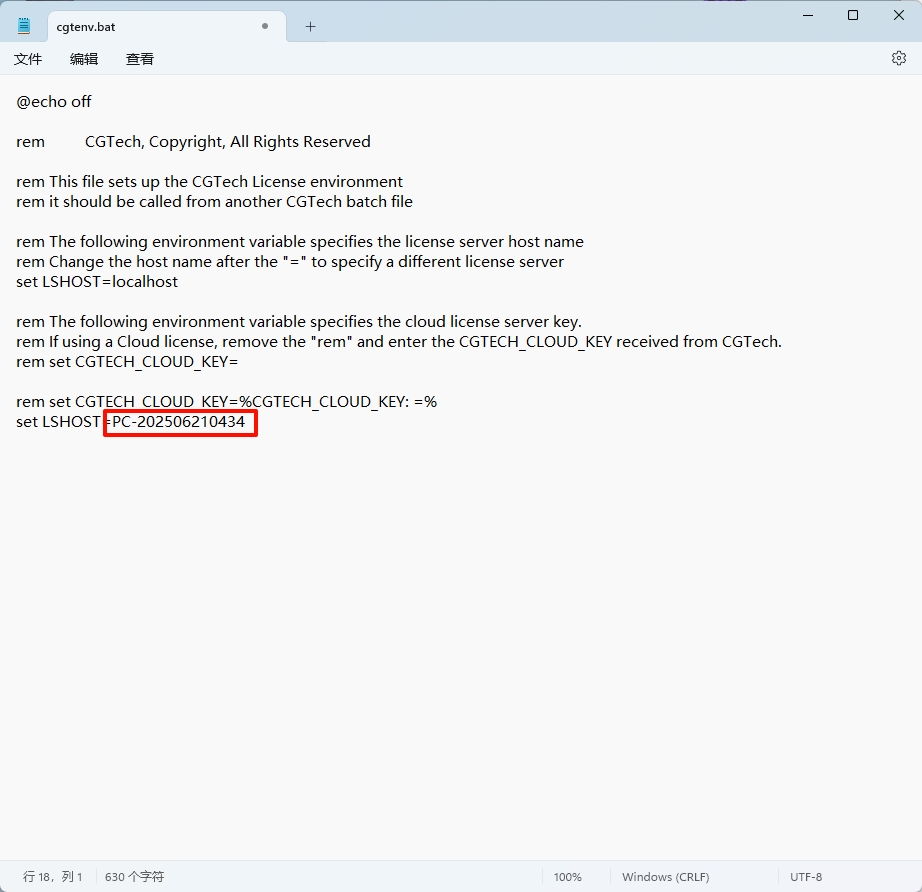This screenshot has width=922, height=892.
Task: Click the highlighted PC-202506210434 hostname text
Action: click(179, 422)
